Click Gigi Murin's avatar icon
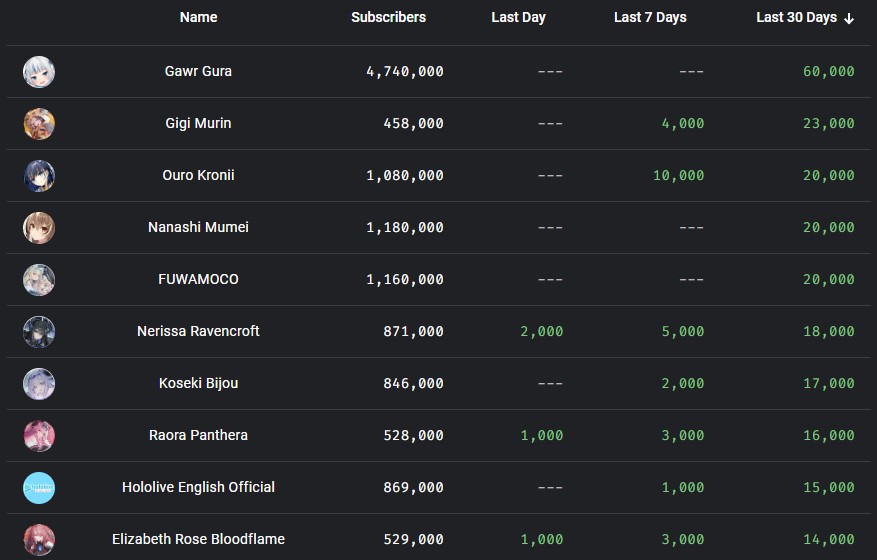Screen dimensions: 877x560 coord(39,124)
